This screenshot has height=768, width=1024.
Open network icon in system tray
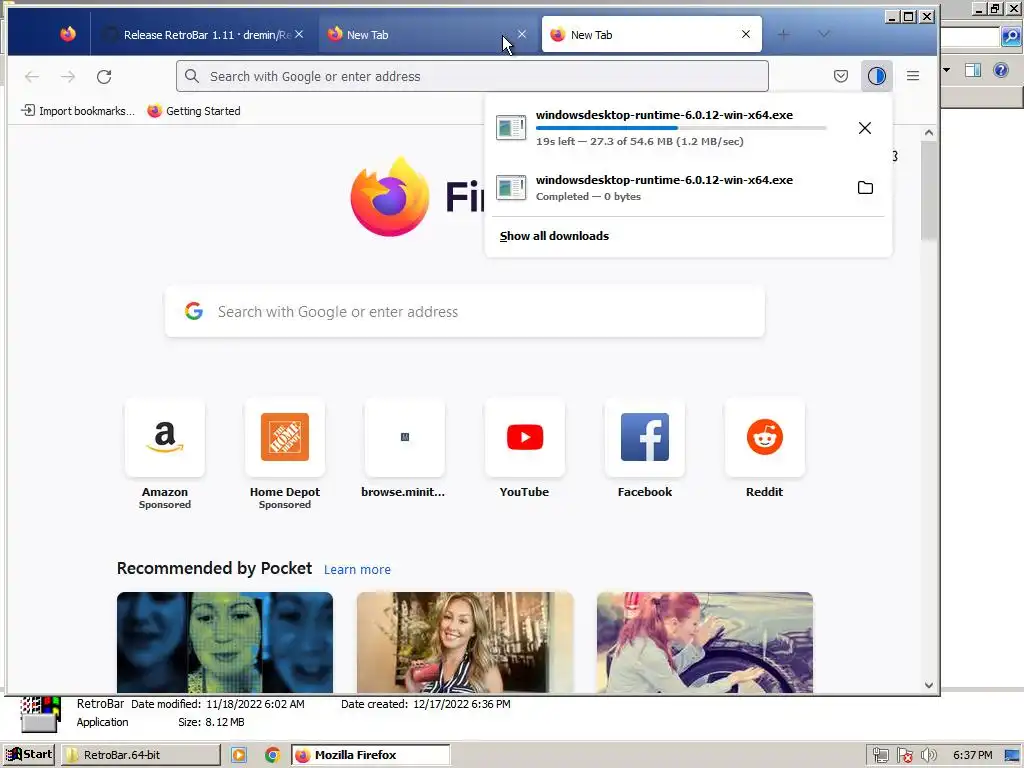(880, 756)
